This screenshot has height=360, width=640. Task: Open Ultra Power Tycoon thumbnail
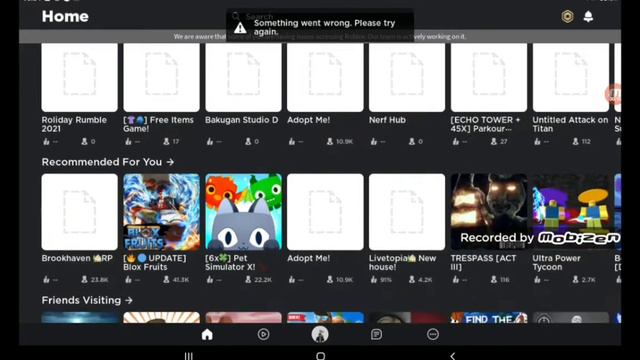[571, 212]
